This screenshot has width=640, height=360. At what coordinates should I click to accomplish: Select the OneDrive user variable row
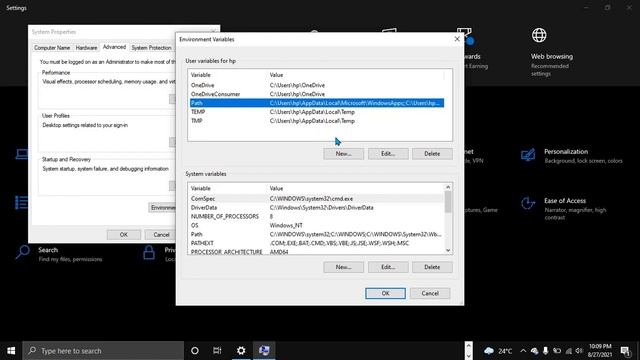[317, 85]
